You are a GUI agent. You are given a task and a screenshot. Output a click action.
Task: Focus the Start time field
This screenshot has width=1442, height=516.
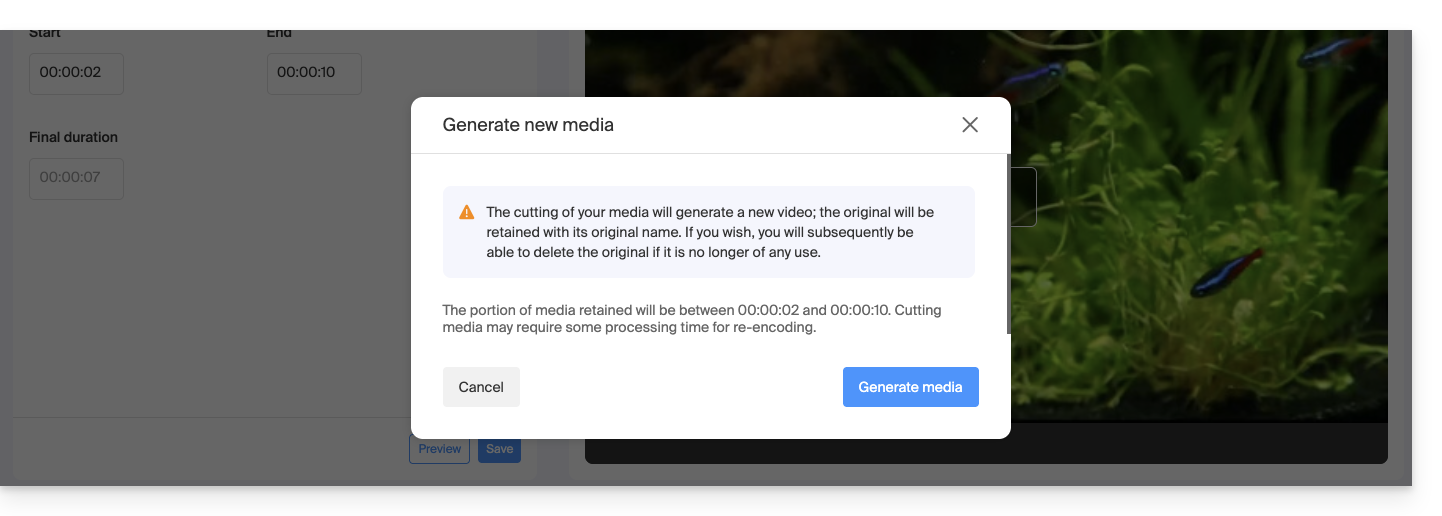pyautogui.click(x=76, y=73)
